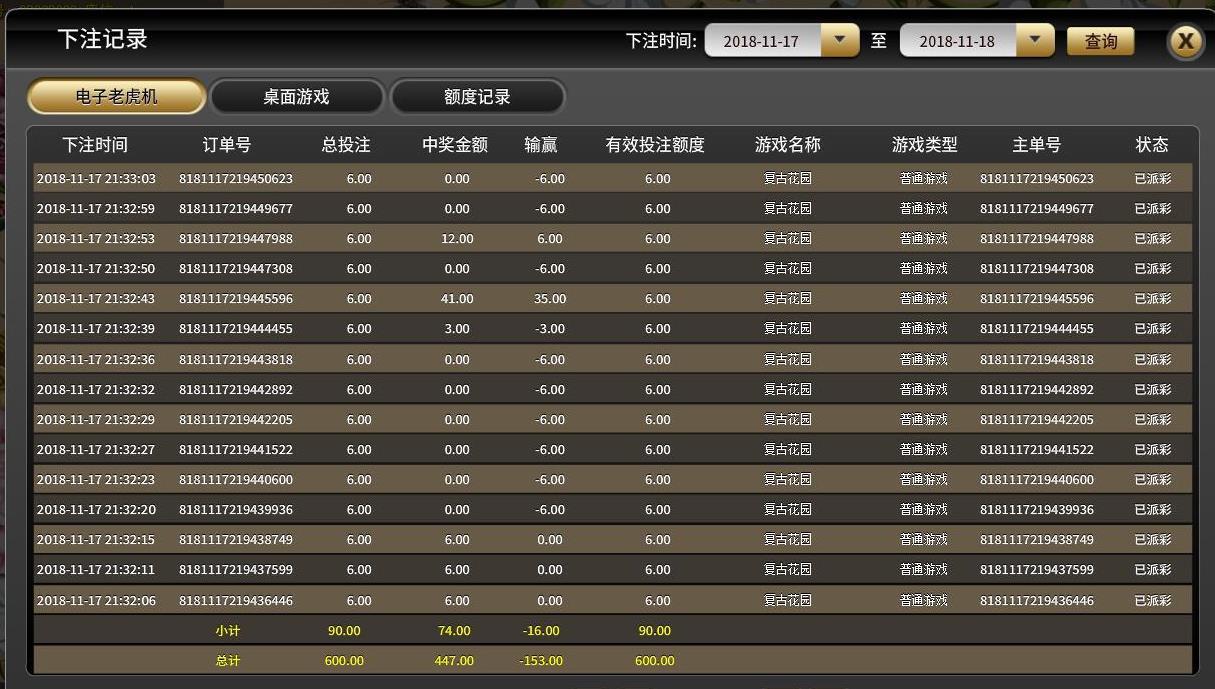
Task: Click the total loss -153.00
Action: (541, 661)
